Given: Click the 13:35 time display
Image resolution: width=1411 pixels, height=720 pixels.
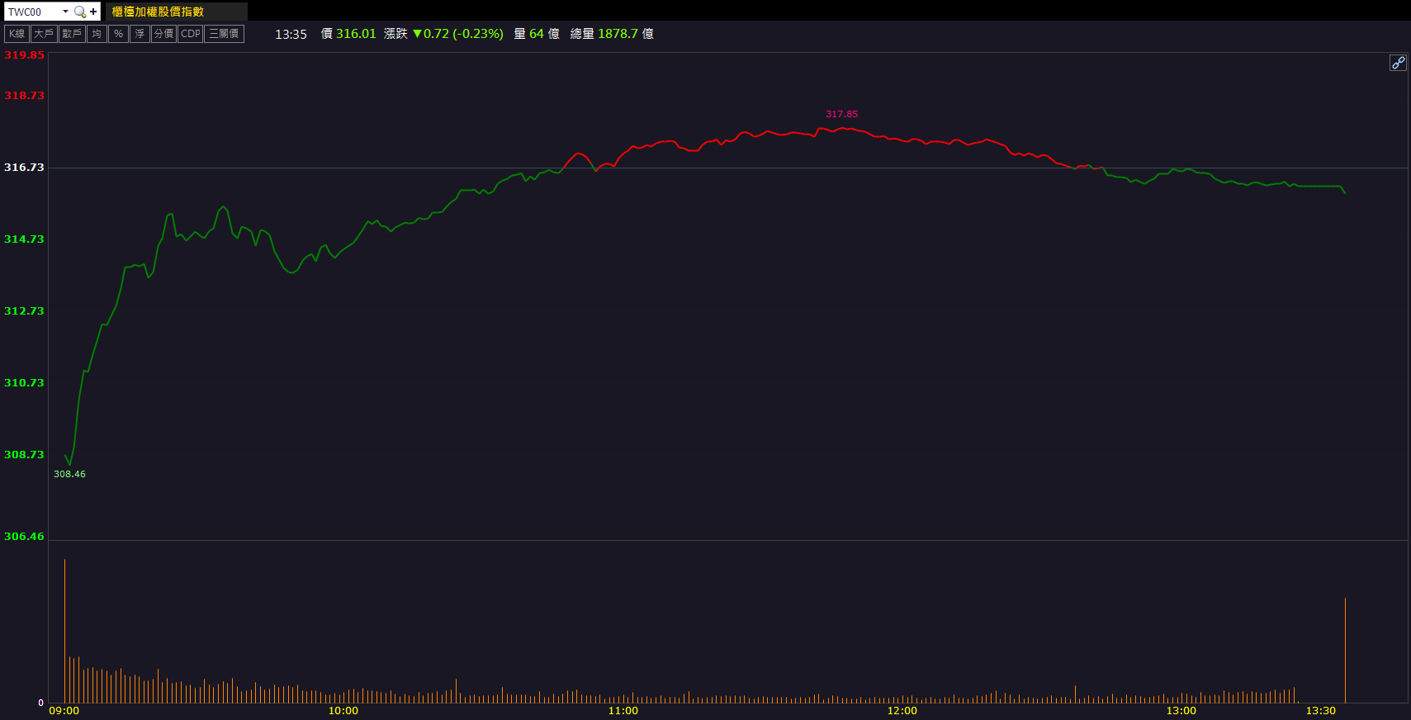Looking at the screenshot, I should click(x=291, y=34).
